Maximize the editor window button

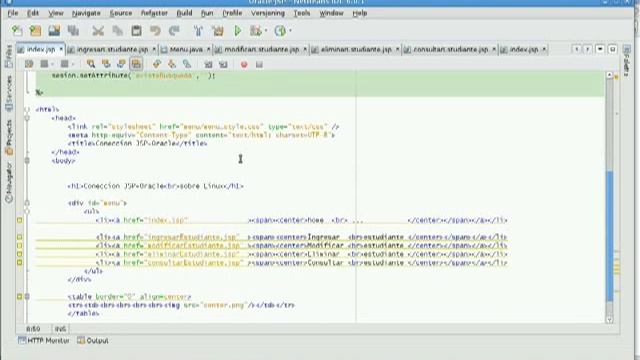613,49
